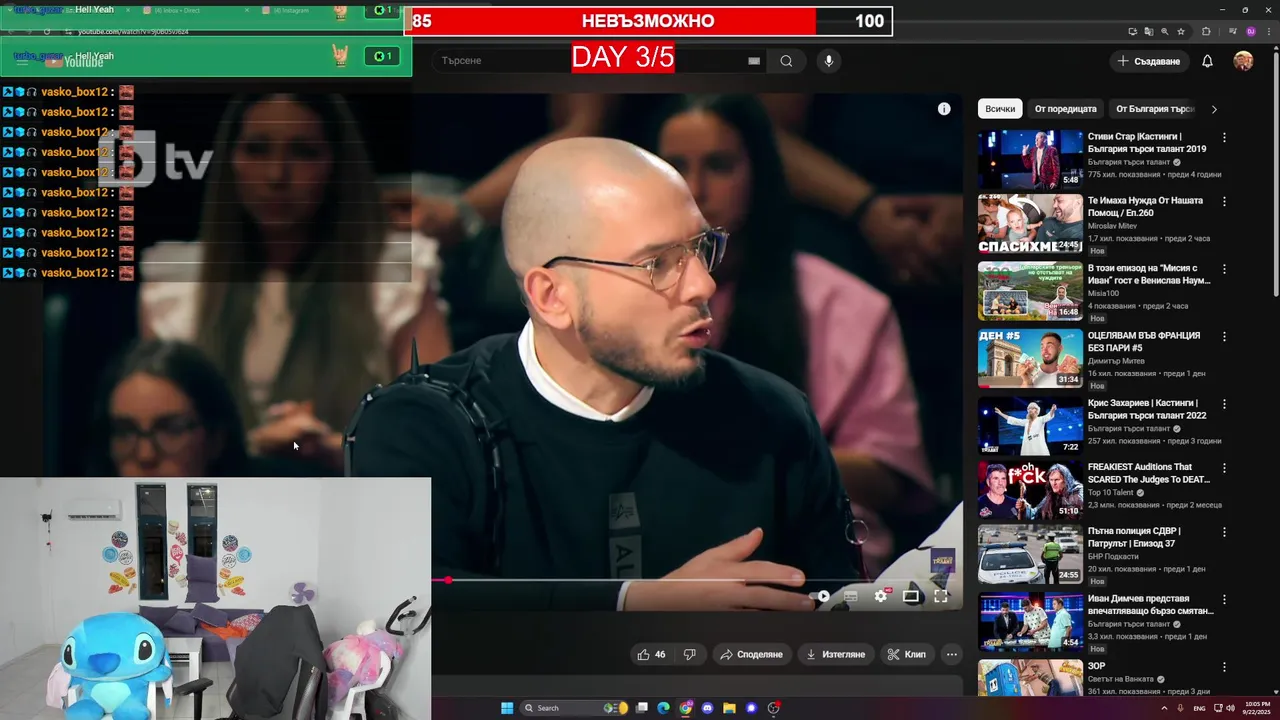
Task: Click the YouTube search text field
Action: 590,61
